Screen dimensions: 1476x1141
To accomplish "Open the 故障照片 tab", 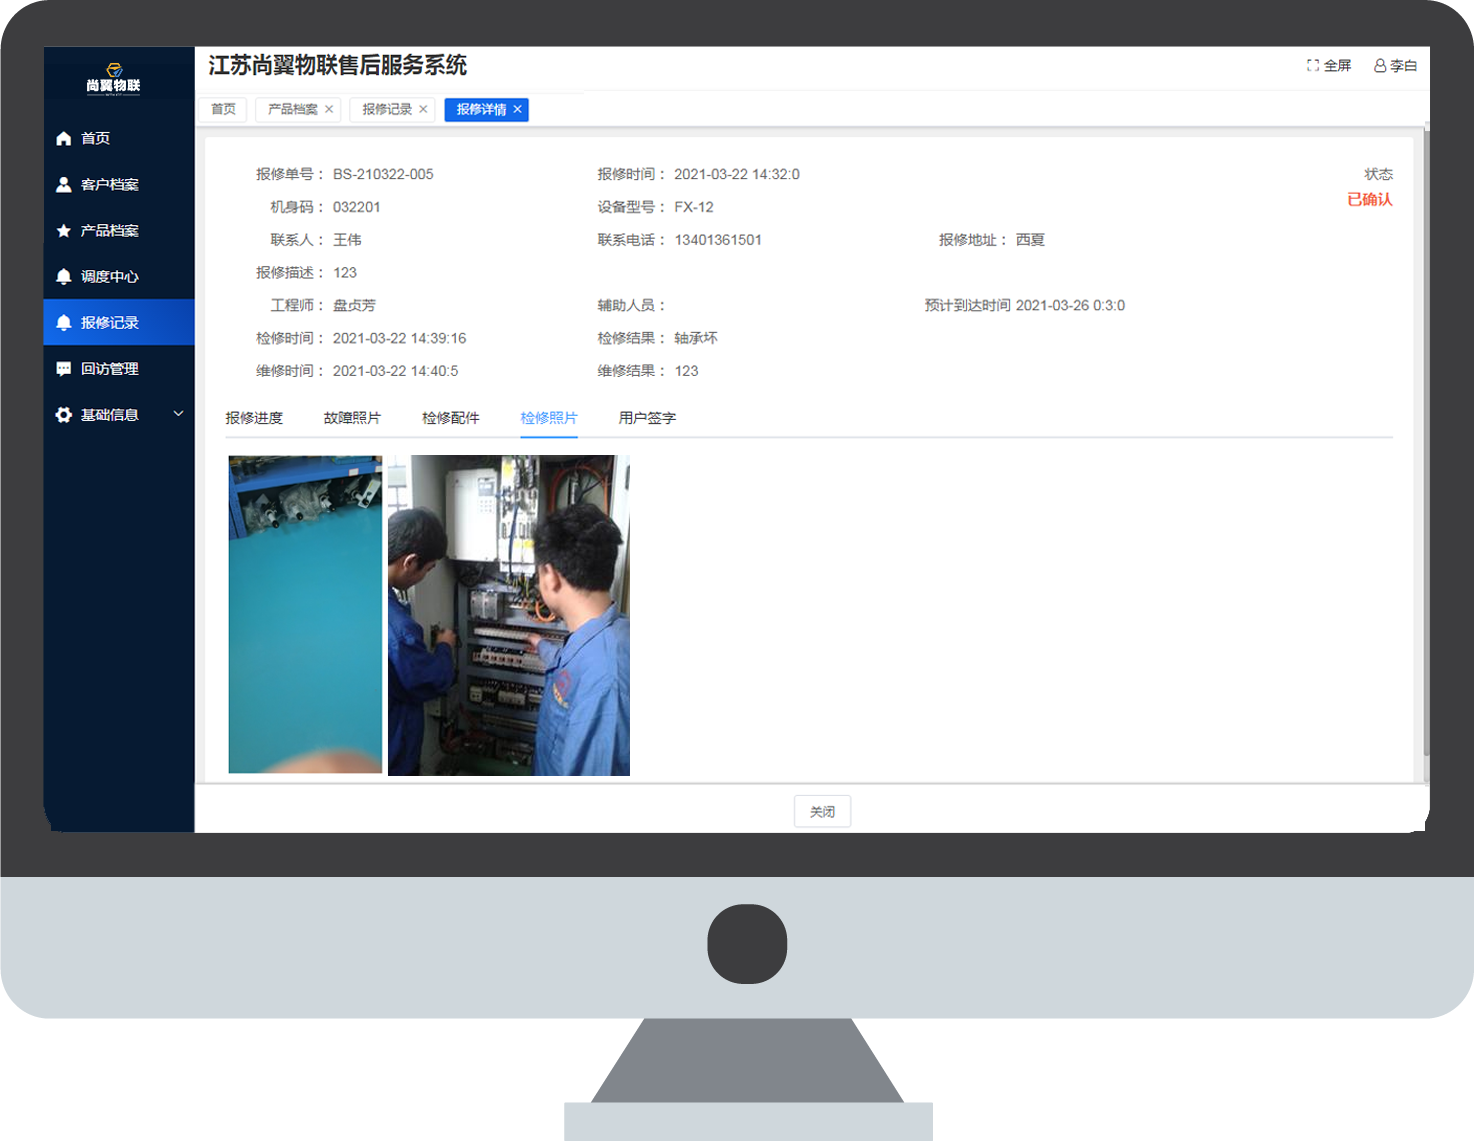I will pyautogui.click(x=352, y=418).
